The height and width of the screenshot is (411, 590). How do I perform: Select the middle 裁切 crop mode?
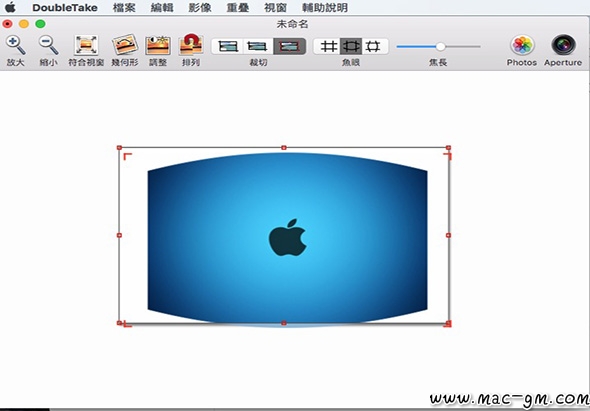258,46
